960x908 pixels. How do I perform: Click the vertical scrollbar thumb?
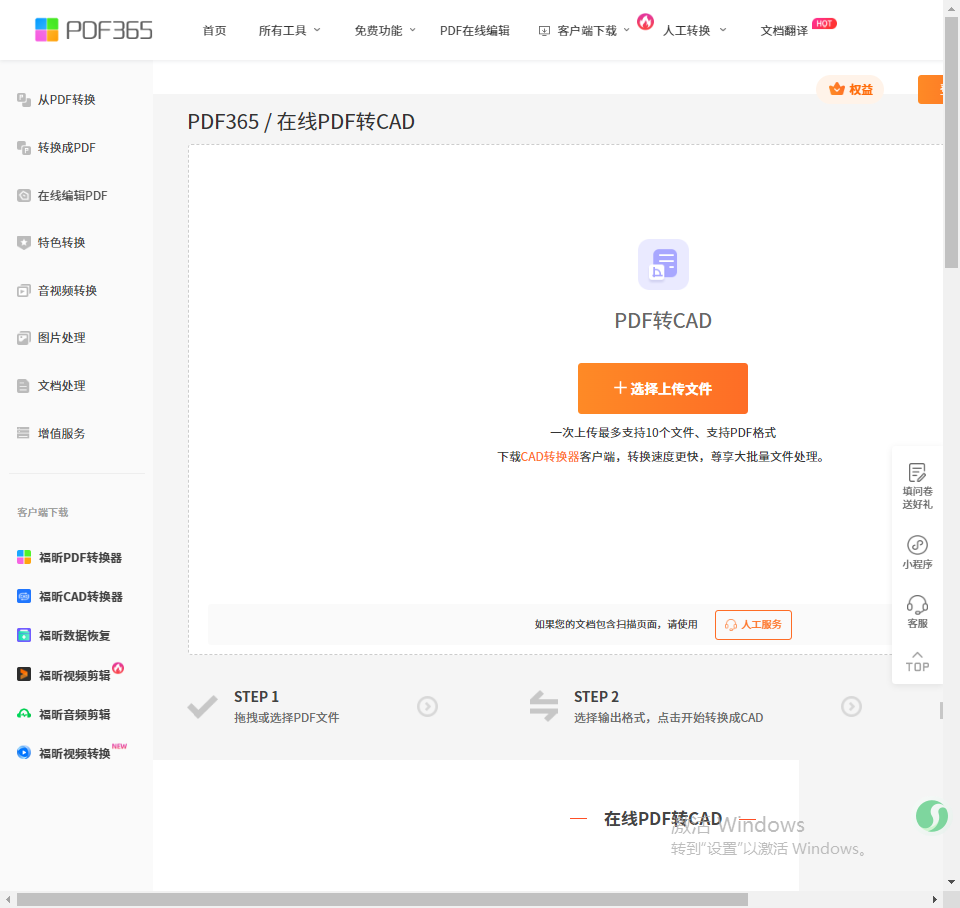click(951, 143)
